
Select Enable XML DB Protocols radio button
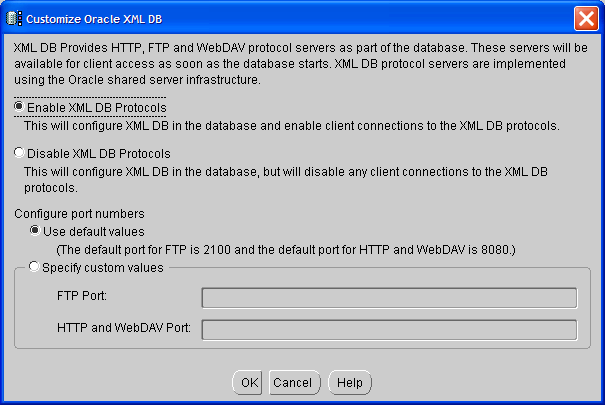click(x=19, y=107)
